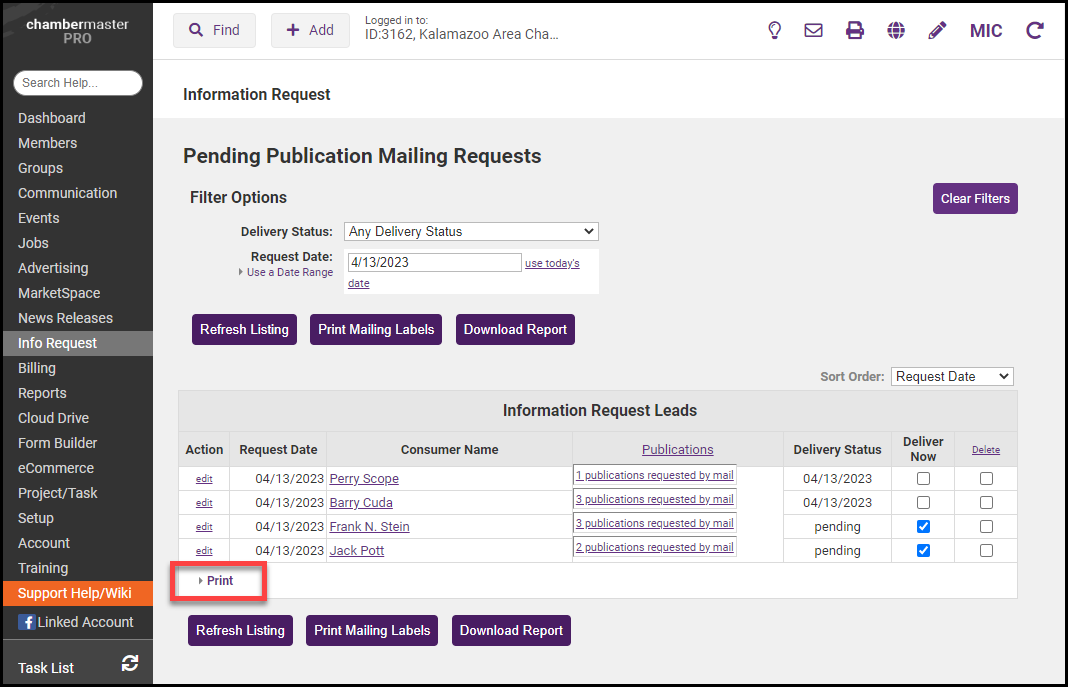Tick the Delete checkbox for Jack Pott
Screen dimensions: 1068x687
[x=986, y=550]
